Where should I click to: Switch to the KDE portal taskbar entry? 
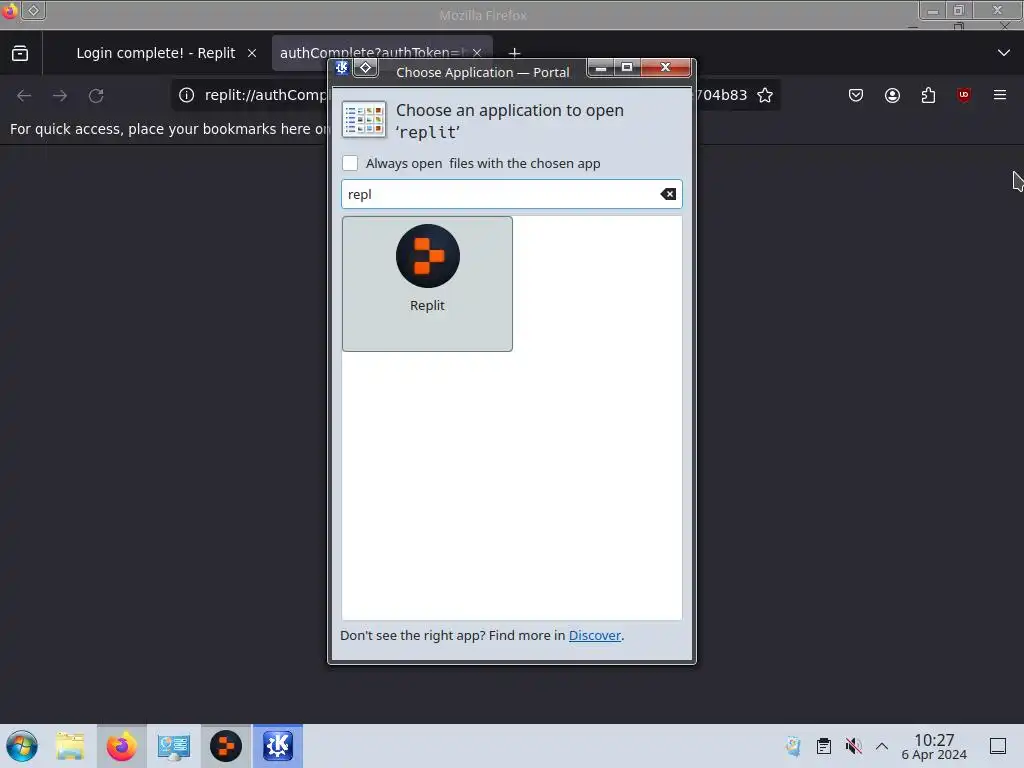click(x=278, y=746)
